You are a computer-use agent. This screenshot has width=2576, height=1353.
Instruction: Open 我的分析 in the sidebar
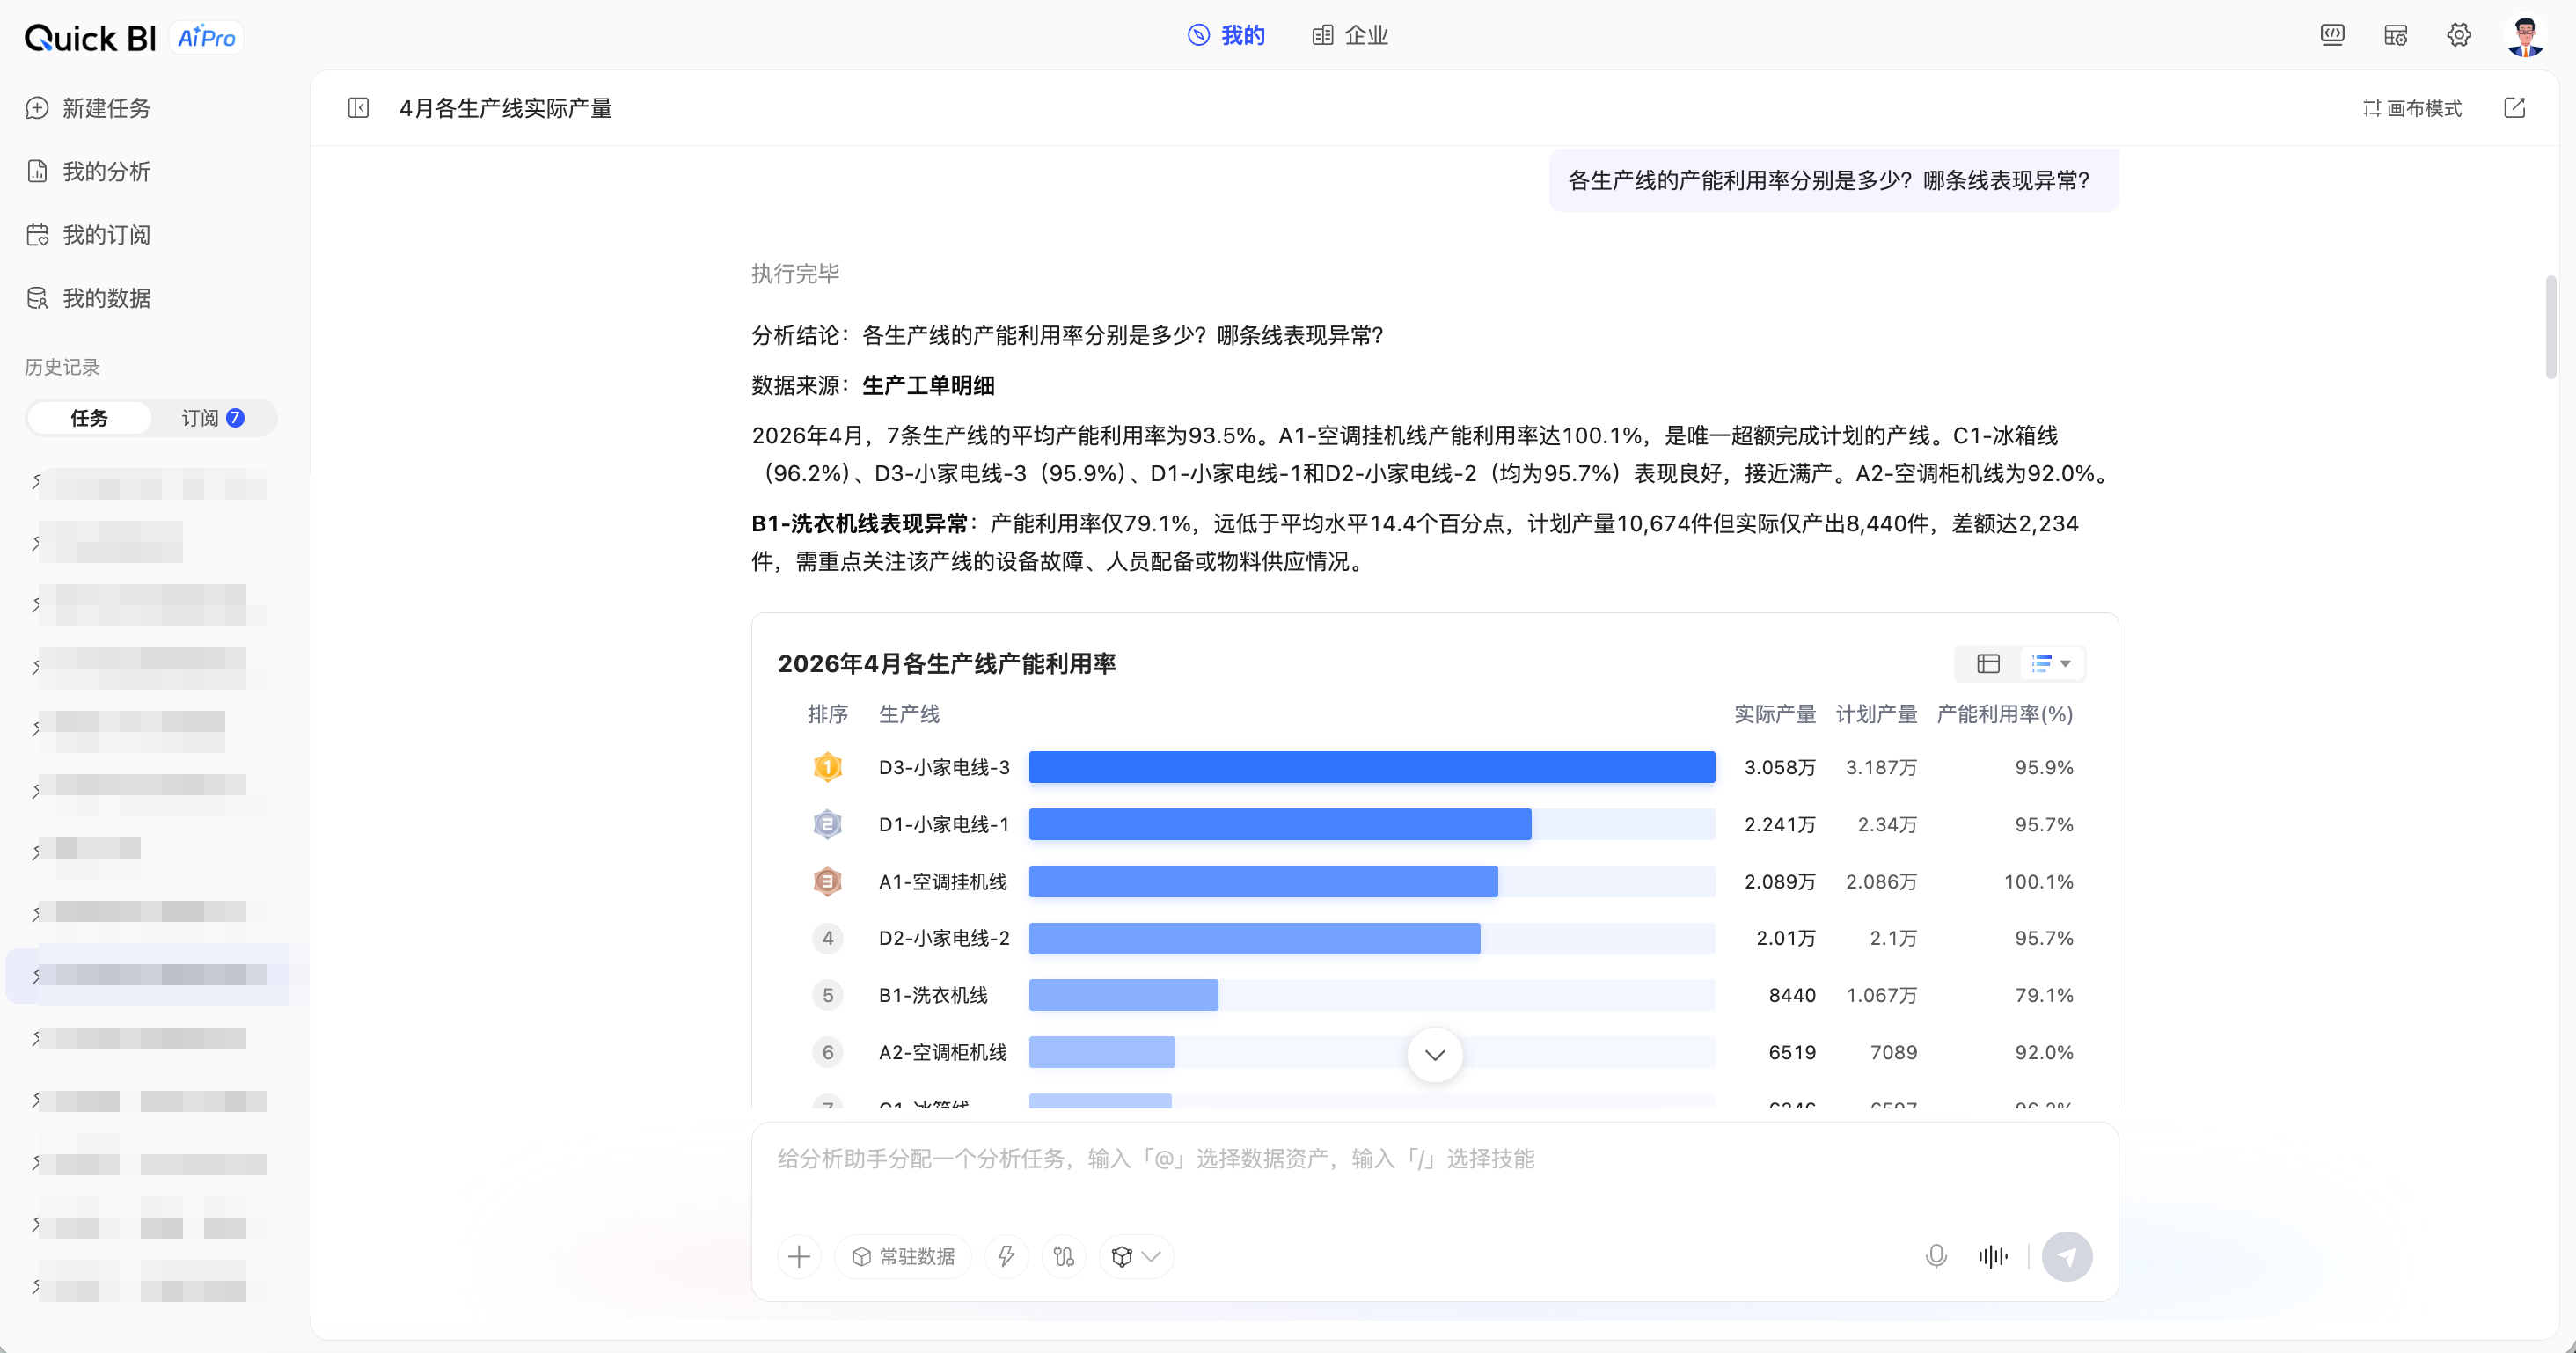pyautogui.click(x=88, y=171)
